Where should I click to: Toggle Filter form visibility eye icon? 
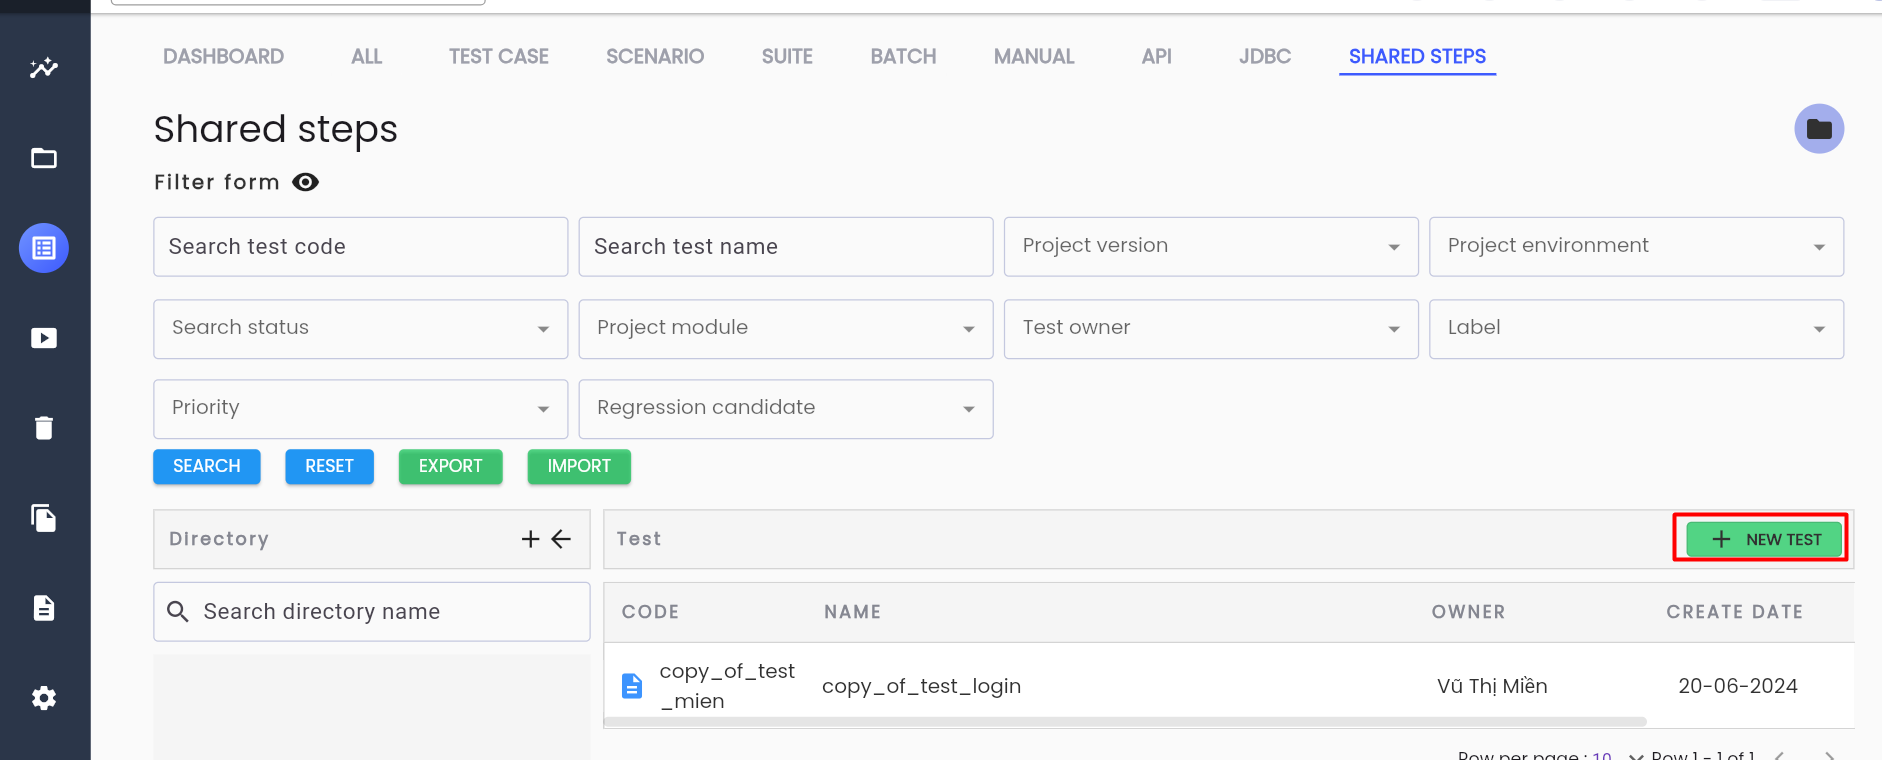(x=305, y=182)
